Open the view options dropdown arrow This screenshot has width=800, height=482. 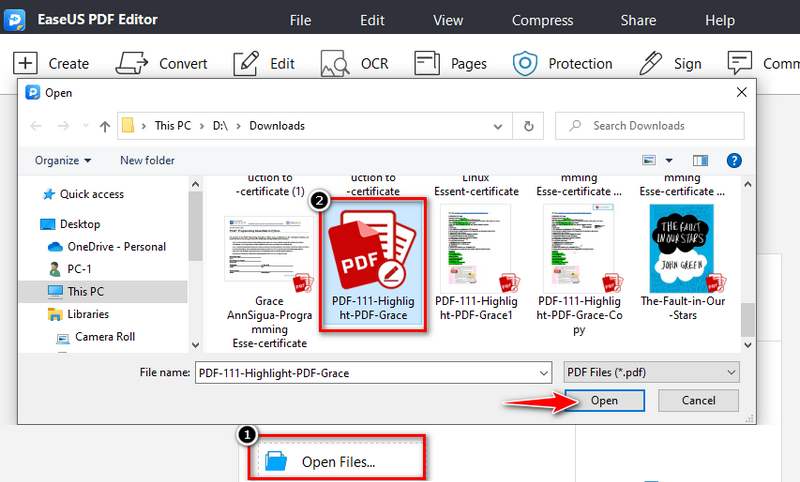[669, 161]
